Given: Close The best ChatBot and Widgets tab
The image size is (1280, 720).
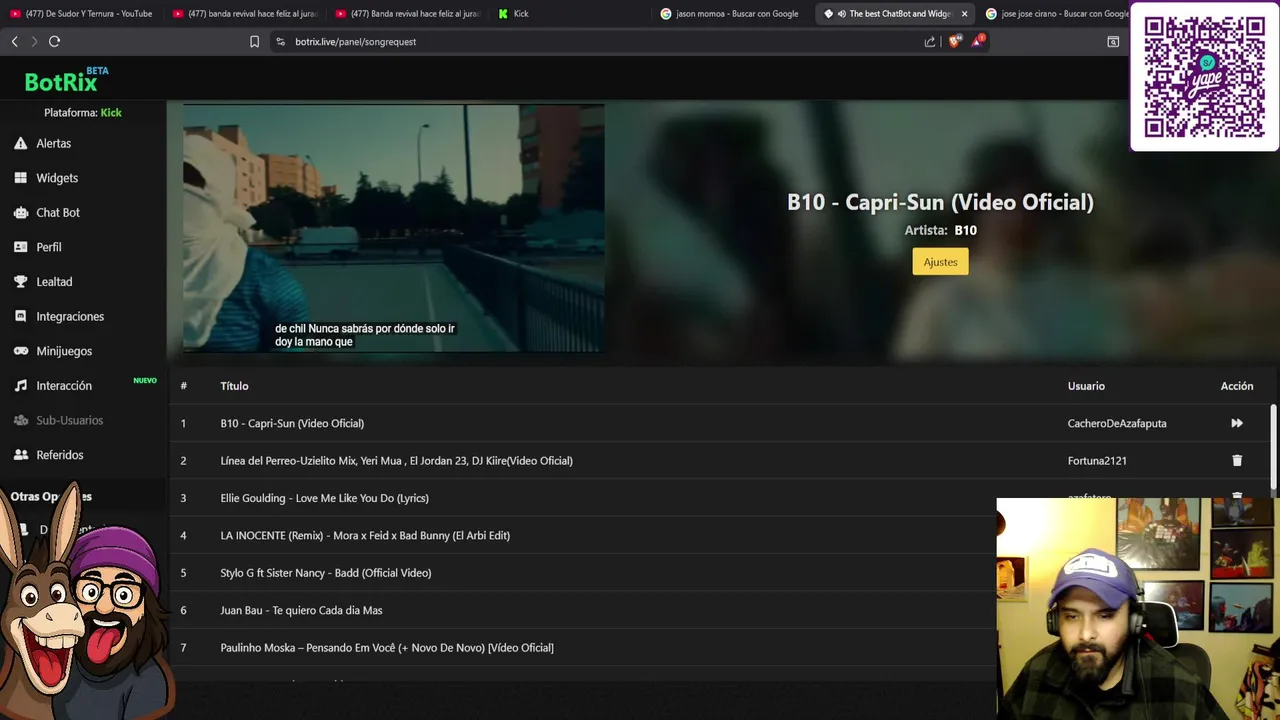Looking at the screenshot, I should 964,14.
